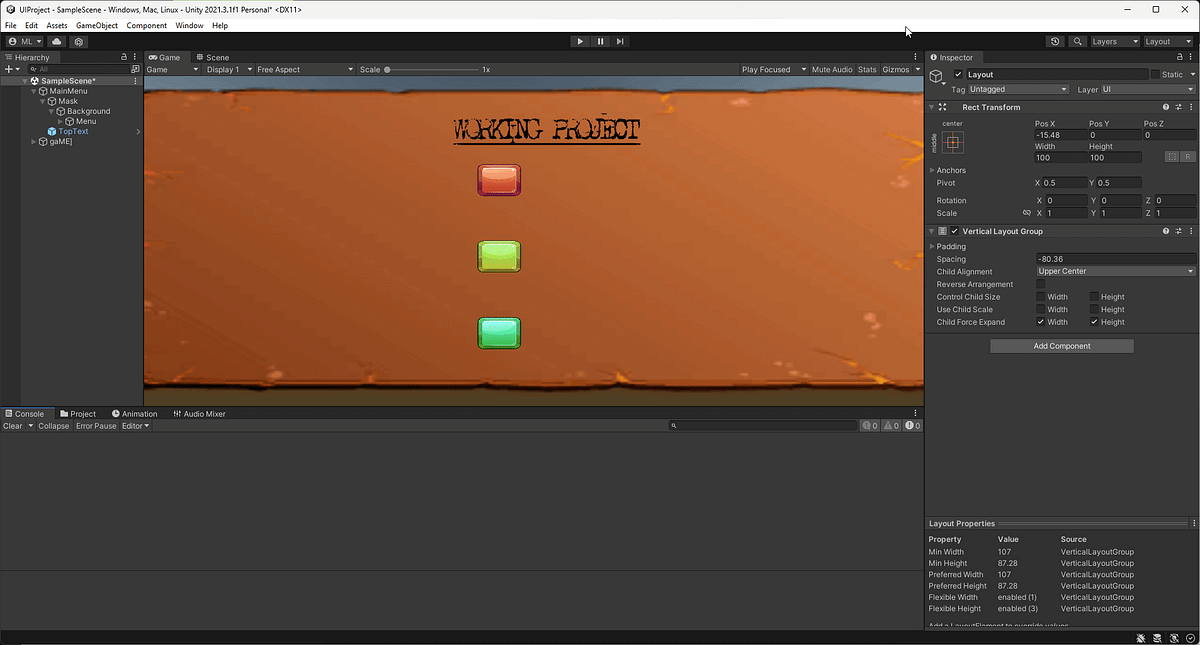Screen dimensions: 1200x645
Task: Enable the Static checkbox for Layout
Action: 1155,74
